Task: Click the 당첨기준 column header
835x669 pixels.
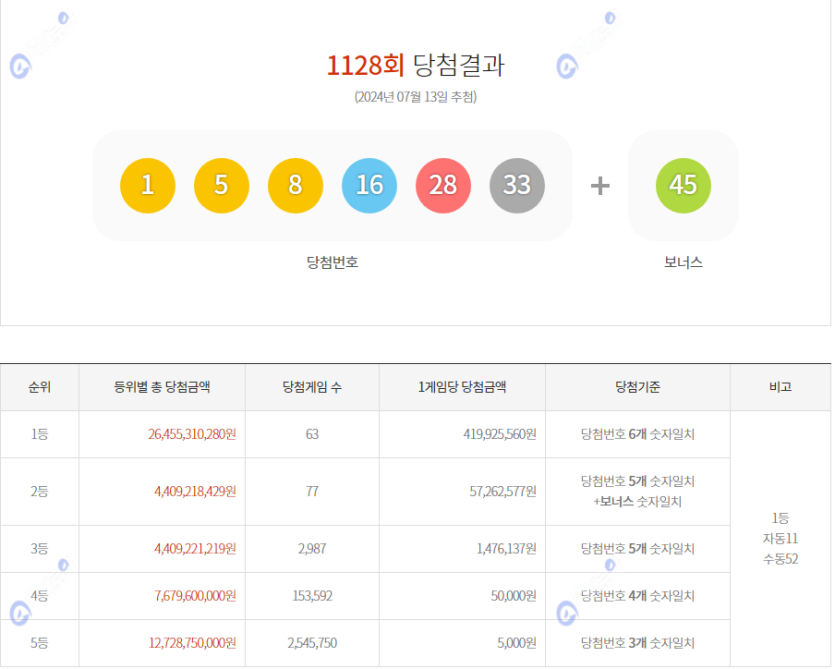Action: pos(638,387)
